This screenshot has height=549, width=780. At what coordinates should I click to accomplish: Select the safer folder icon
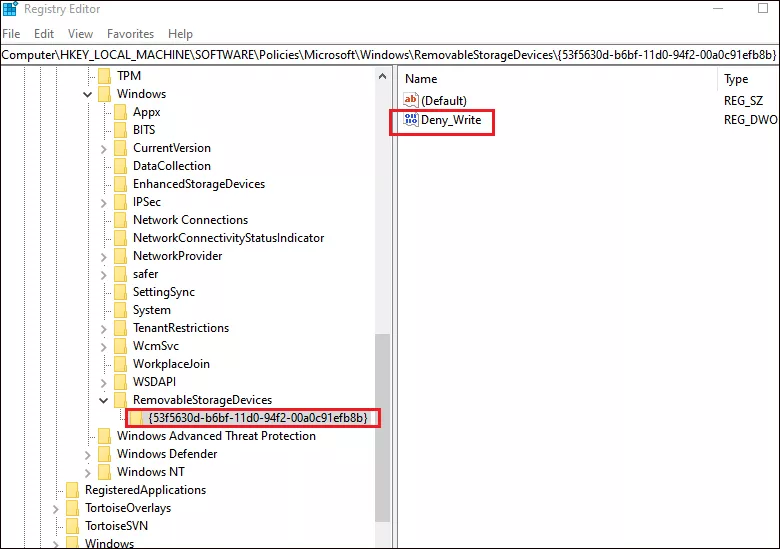120,274
